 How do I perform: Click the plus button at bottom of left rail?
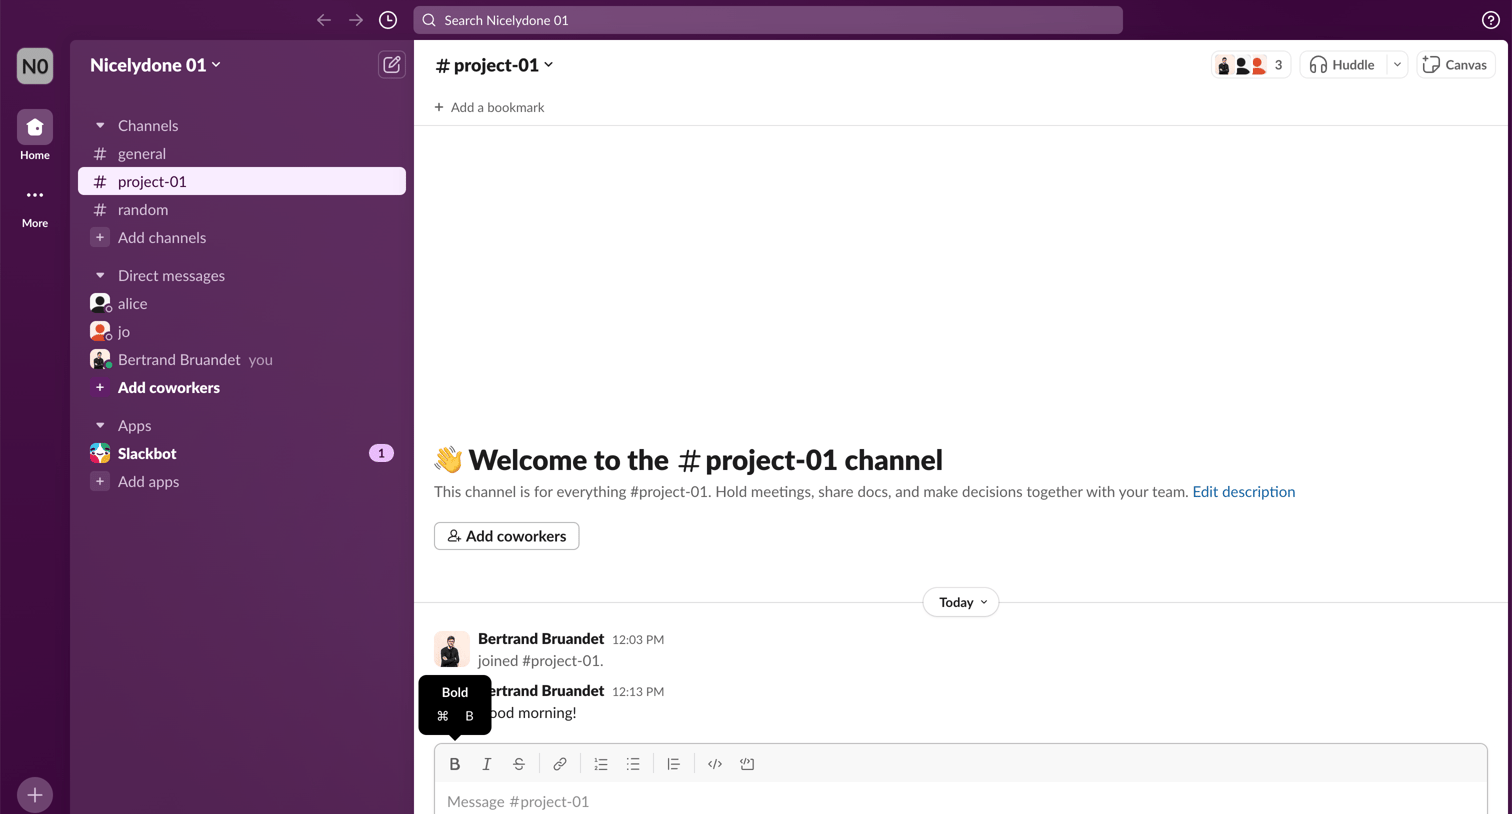click(35, 795)
